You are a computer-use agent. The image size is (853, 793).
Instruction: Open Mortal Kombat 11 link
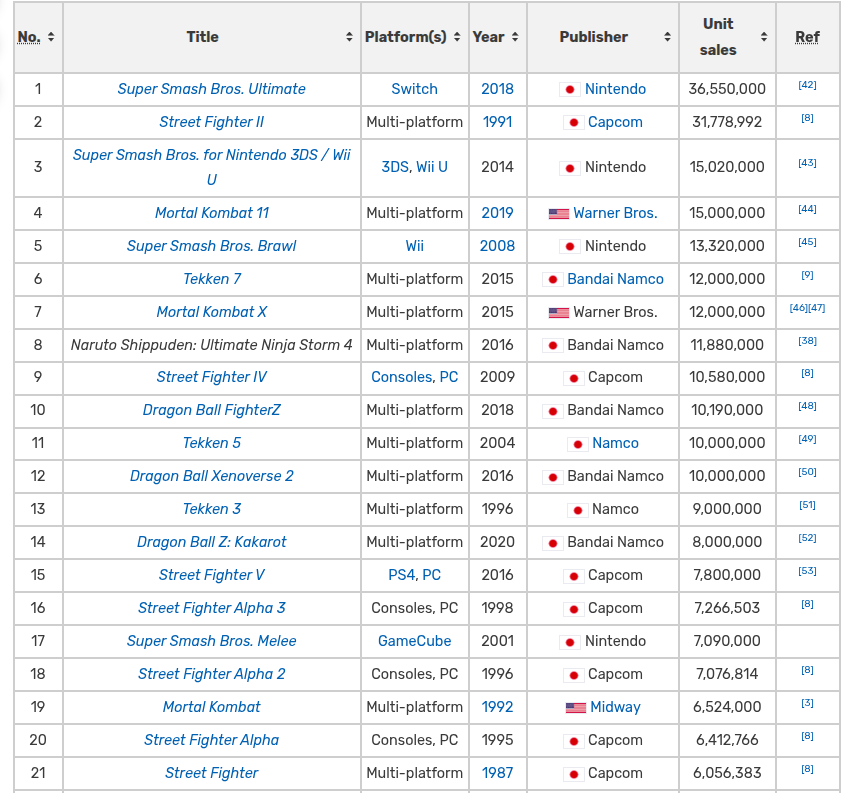[212, 213]
